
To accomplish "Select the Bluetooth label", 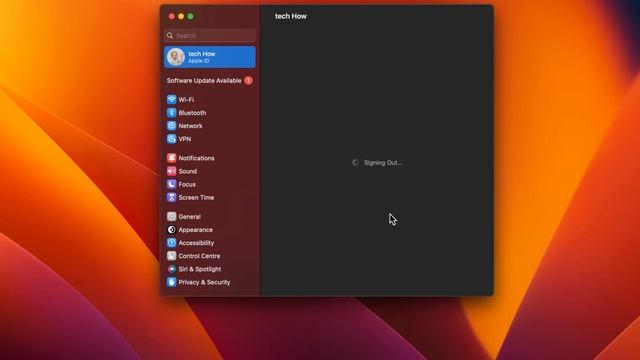I will (x=192, y=113).
